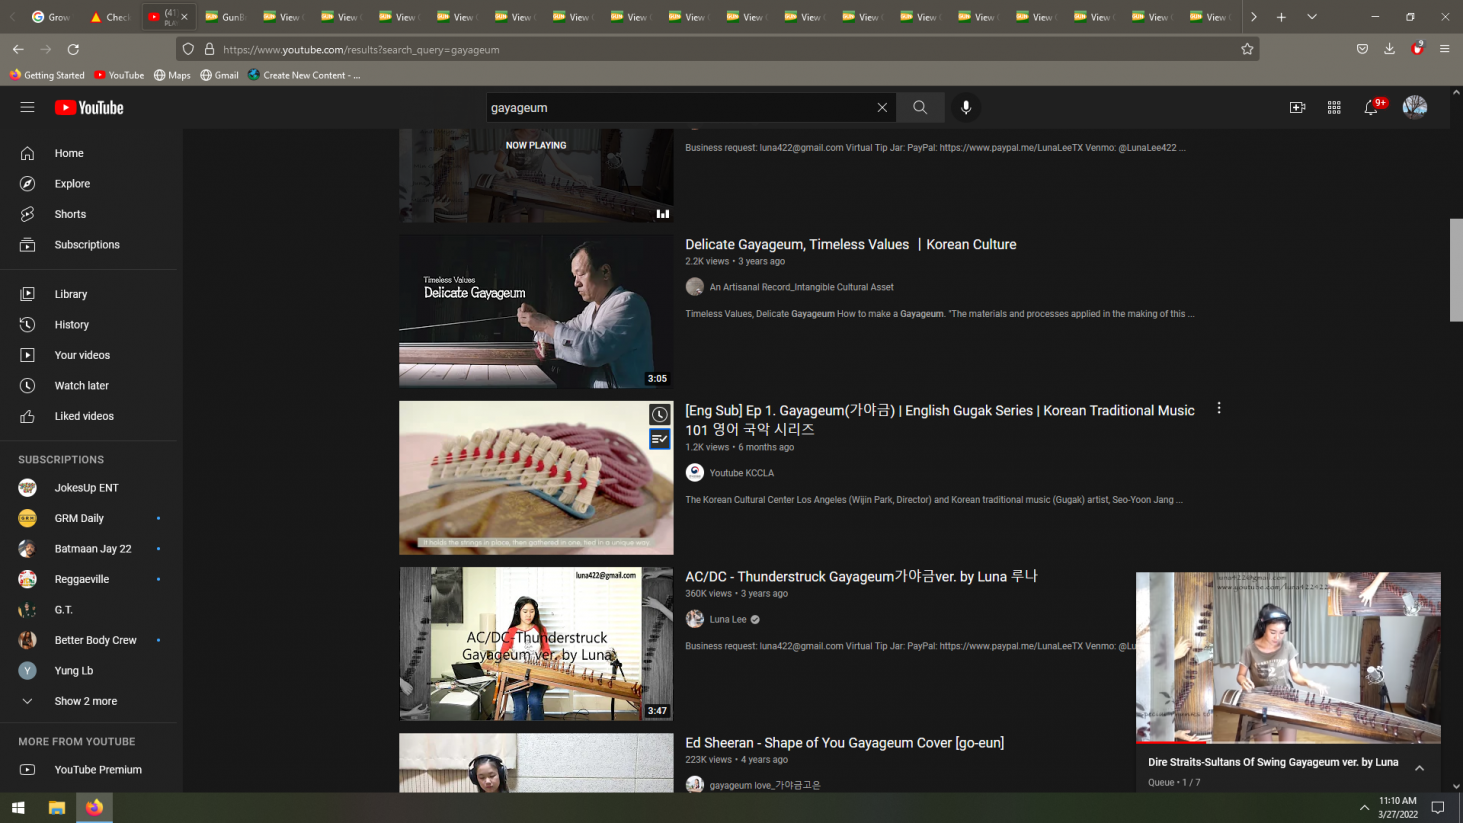This screenshot has height=823, width=1463.
Task: Expand Show 2 more subscriptions
Action: tap(88, 701)
